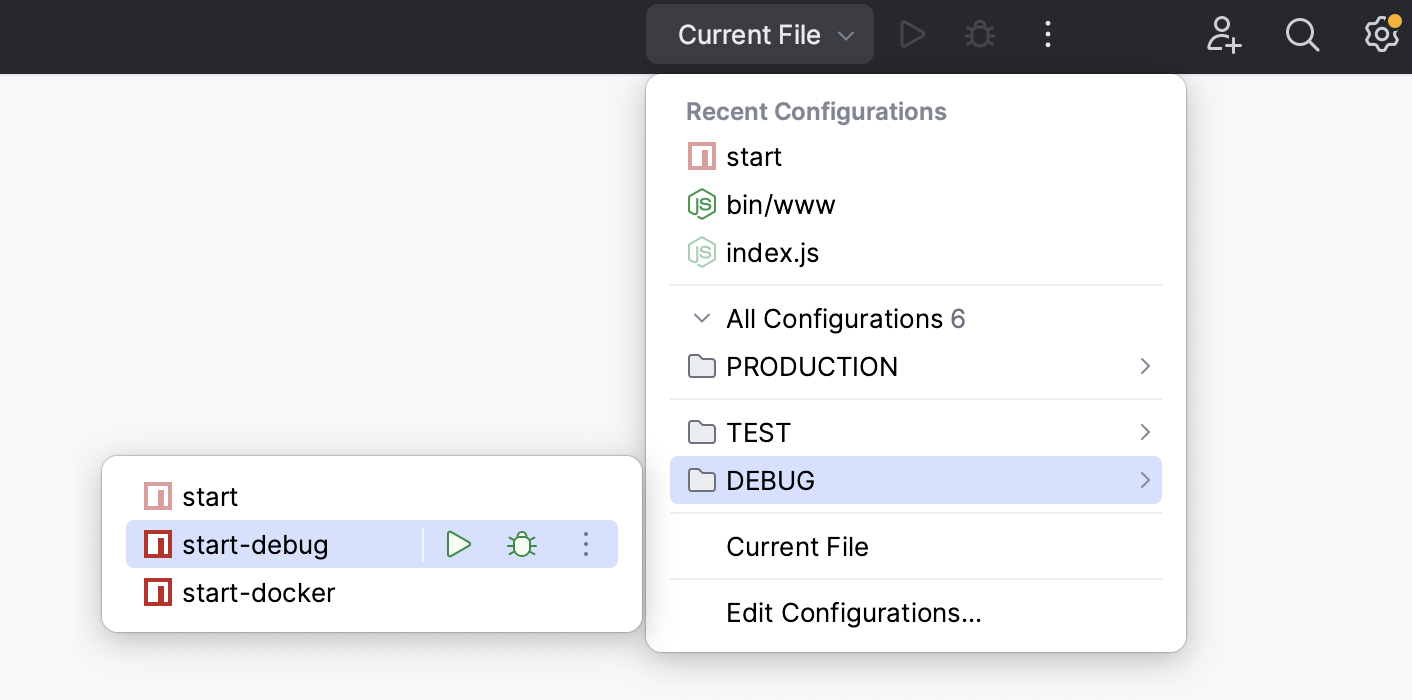The height and width of the screenshot is (700, 1412).
Task: Open the IDE Settings gear icon
Action: point(1381,34)
